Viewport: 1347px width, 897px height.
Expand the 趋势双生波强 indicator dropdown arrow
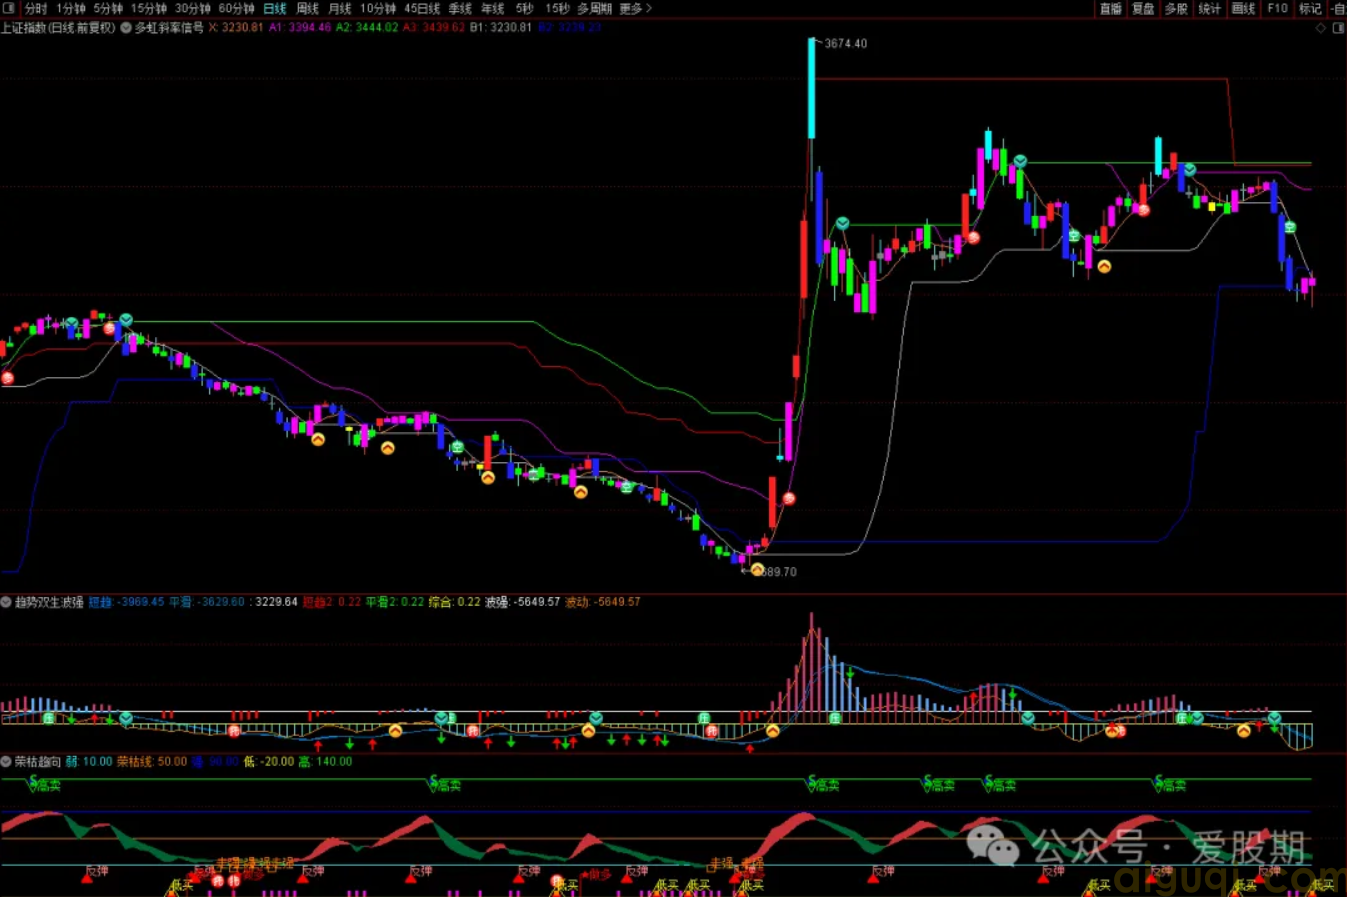click(7, 602)
